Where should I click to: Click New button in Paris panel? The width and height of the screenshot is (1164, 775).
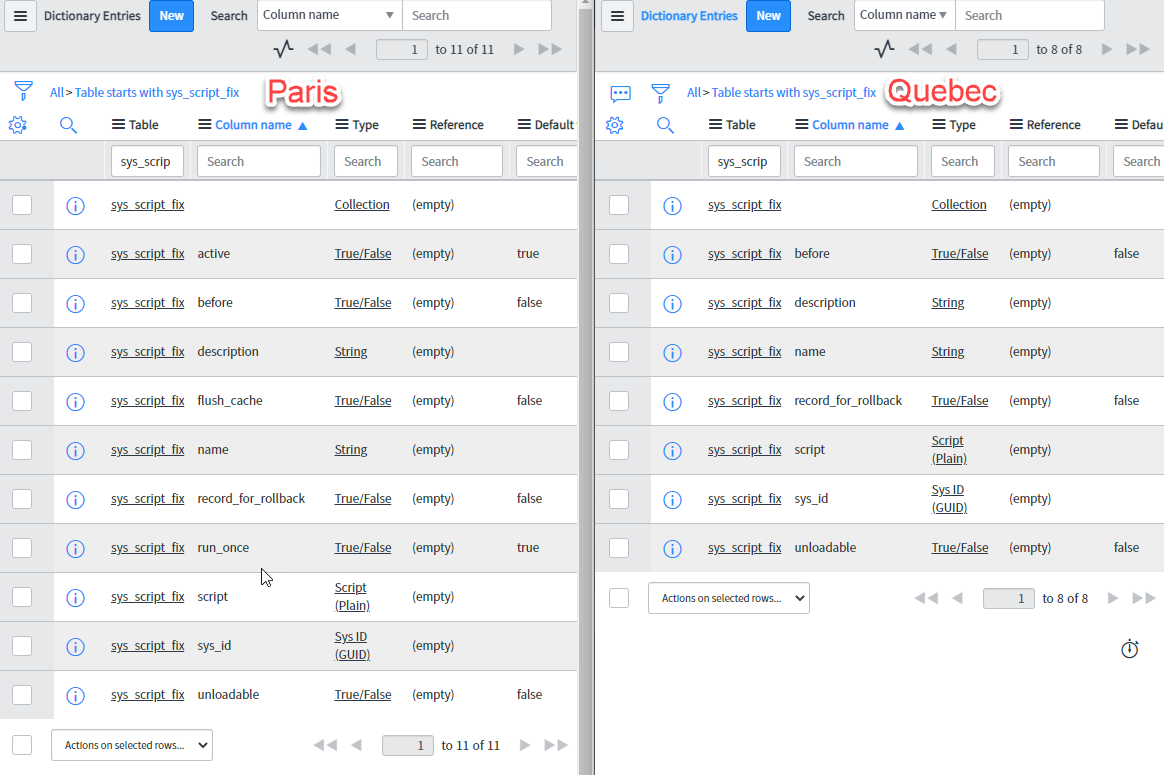[171, 16]
